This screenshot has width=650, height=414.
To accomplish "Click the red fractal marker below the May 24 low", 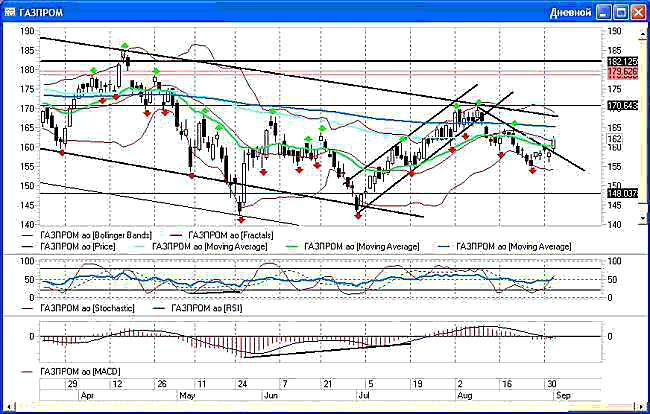I will (x=241, y=220).
